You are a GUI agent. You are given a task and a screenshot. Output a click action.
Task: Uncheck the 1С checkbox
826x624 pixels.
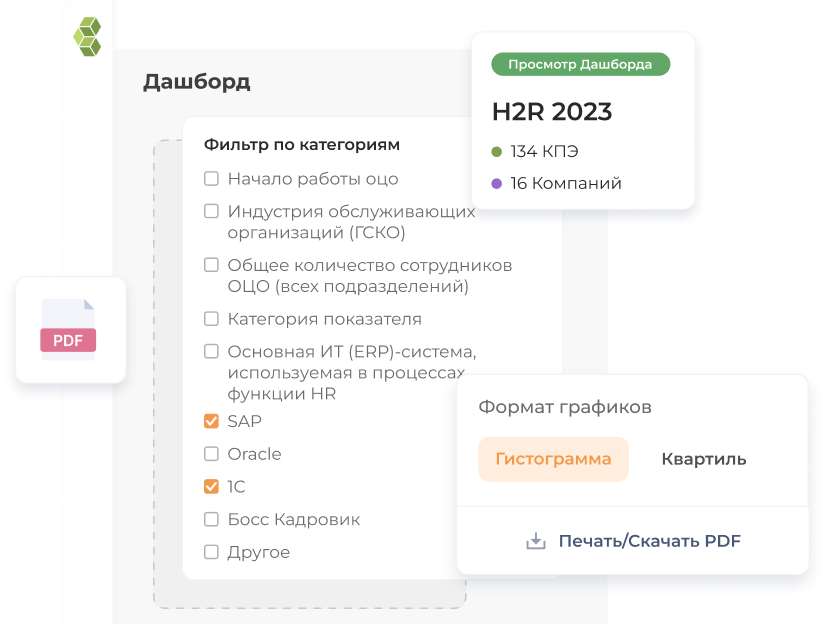pyautogui.click(x=211, y=487)
